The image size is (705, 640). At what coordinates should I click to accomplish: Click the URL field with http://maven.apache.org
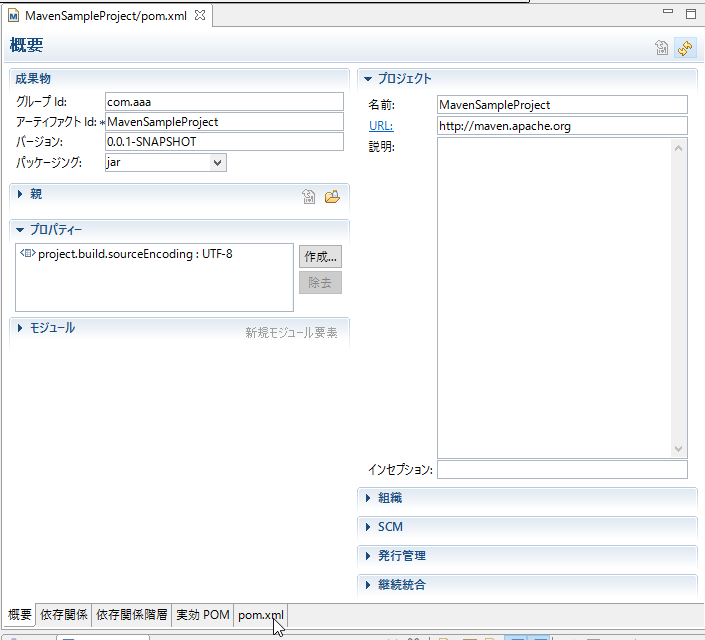562,126
